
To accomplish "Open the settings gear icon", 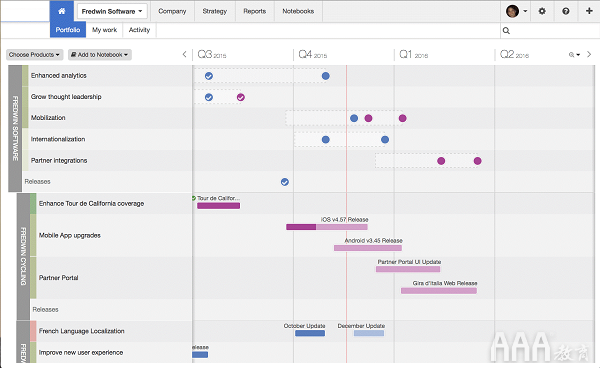I will pyautogui.click(x=542, y=11).
